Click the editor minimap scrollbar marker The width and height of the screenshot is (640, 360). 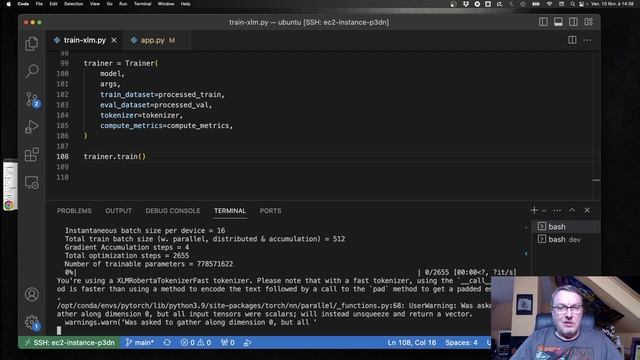[596, 180]
